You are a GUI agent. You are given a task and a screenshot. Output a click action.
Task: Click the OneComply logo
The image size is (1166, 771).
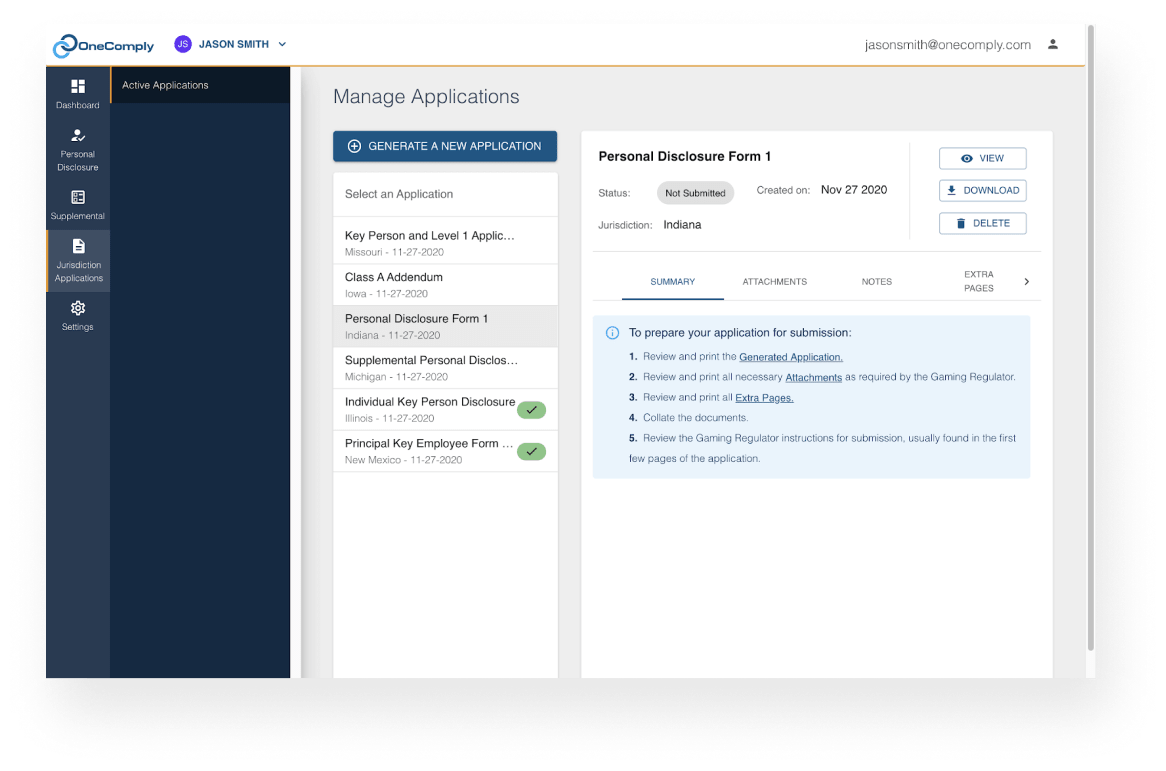pos(105,45)
